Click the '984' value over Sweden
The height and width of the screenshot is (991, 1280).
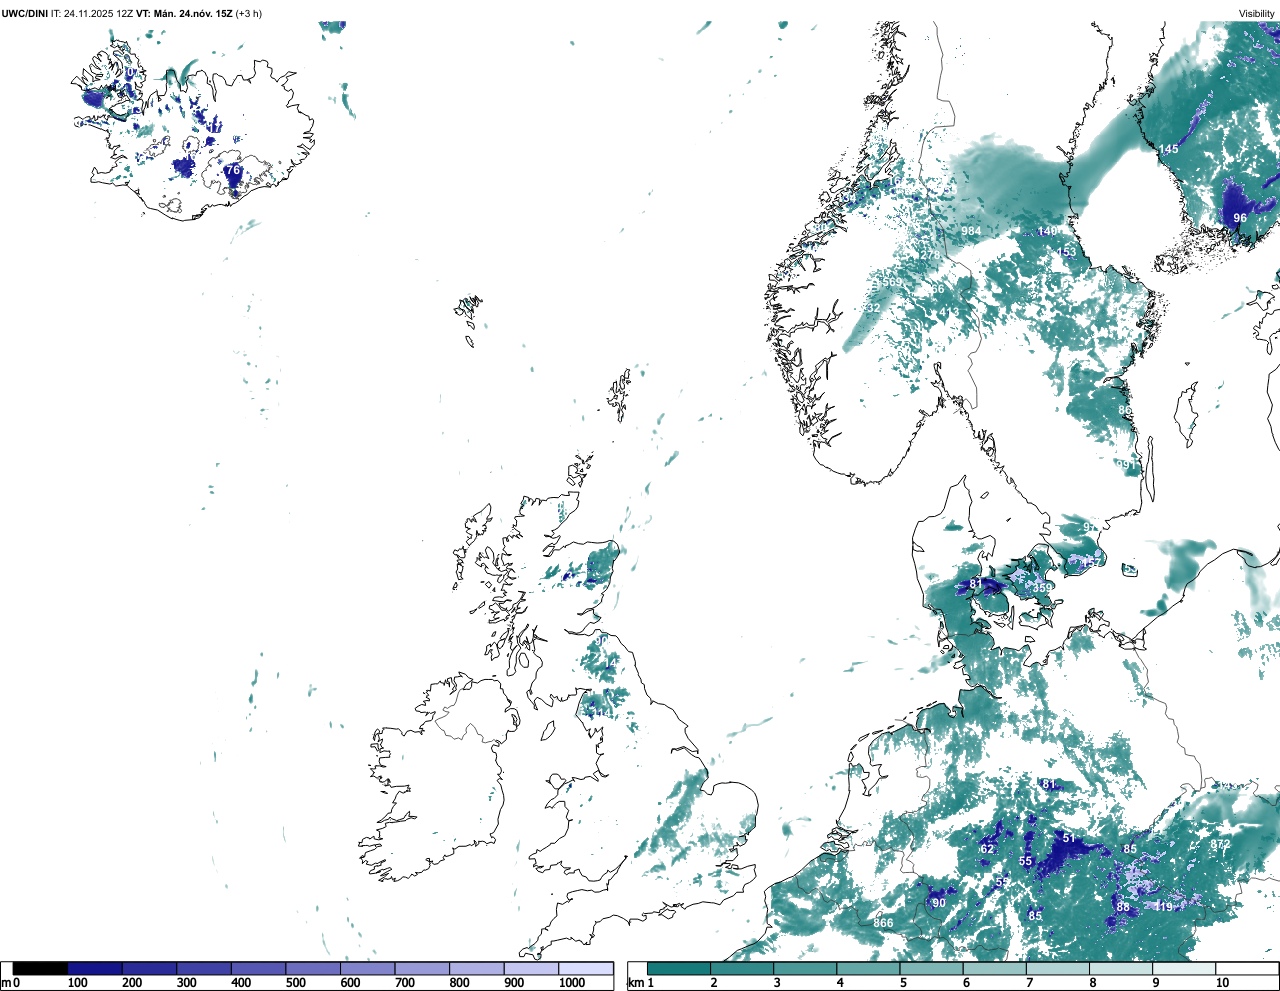[x=971, y=231]
